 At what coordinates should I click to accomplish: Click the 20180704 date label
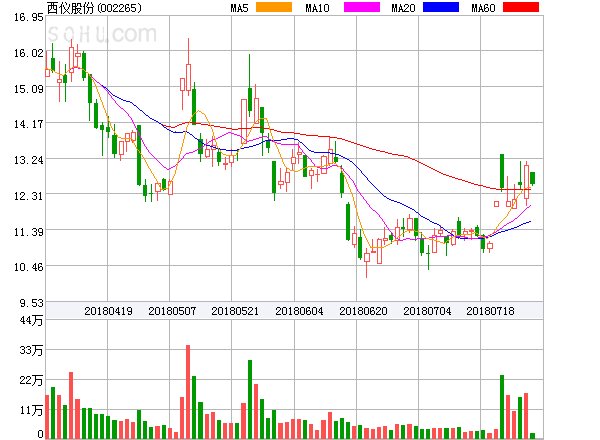(x=427, y=311)
